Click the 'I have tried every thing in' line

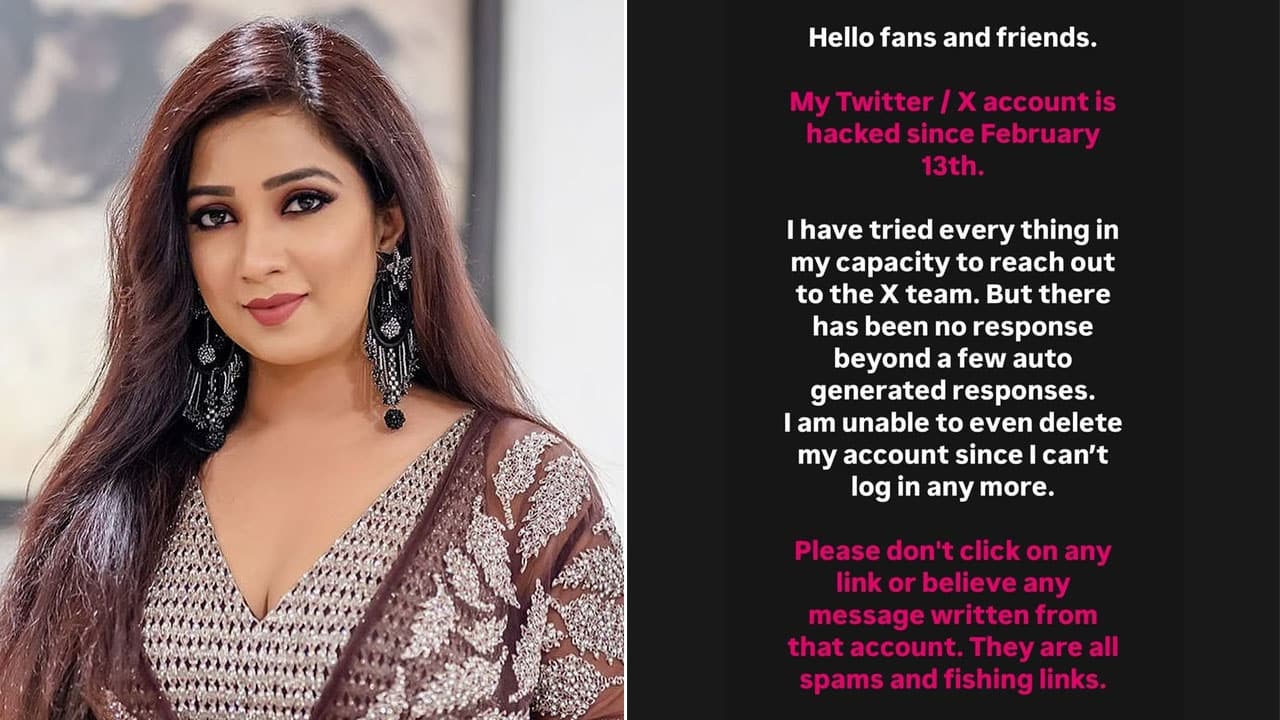(952, 231)
